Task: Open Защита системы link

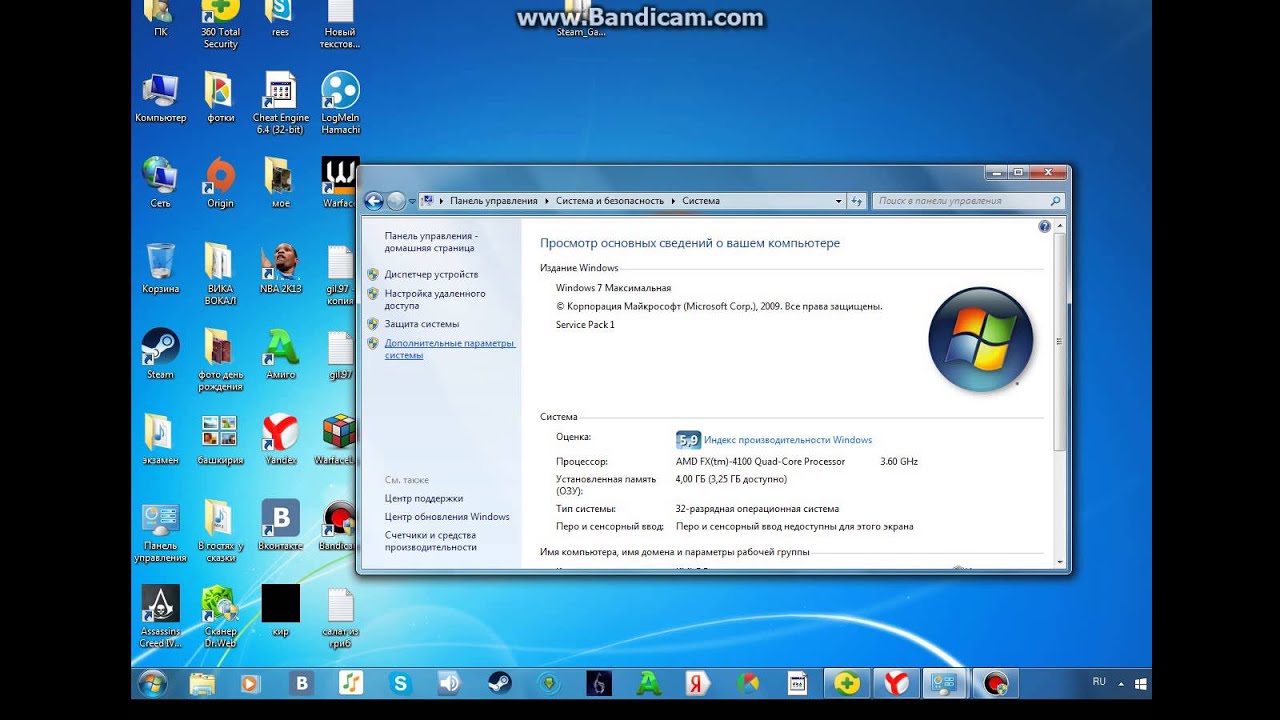Action: point(422,324)
